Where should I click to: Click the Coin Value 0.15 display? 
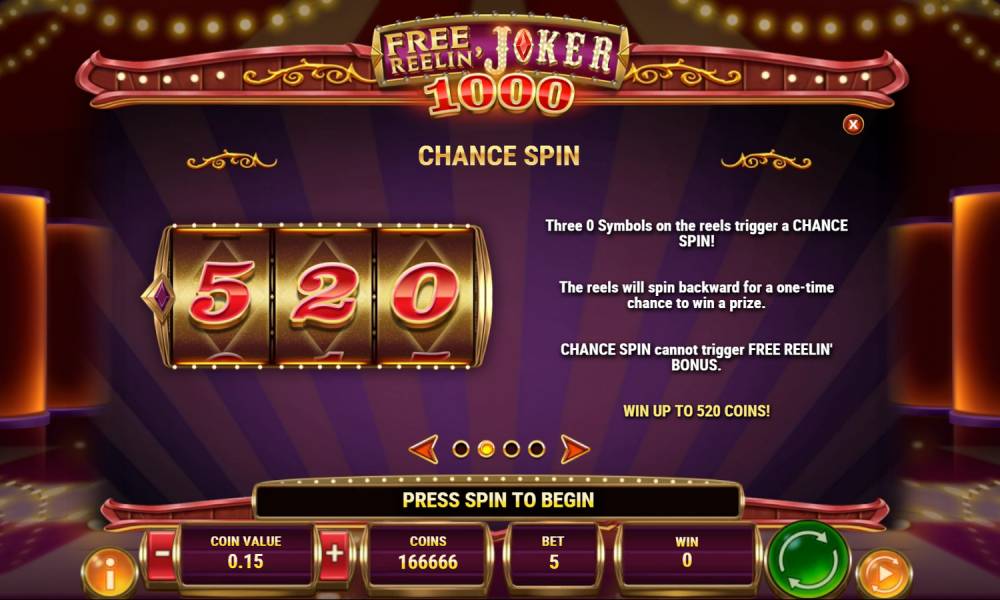pyautogui.click(x=246, y=553)
